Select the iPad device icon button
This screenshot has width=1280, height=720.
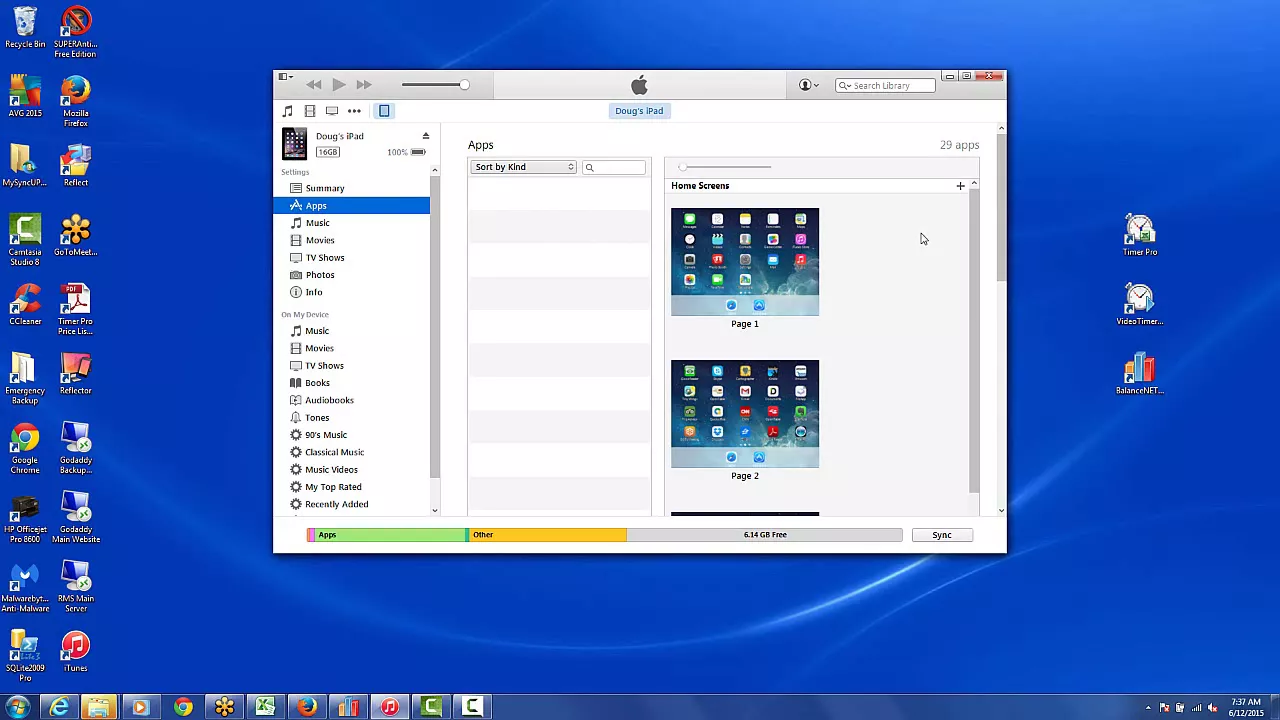click(x=384, y=111)
